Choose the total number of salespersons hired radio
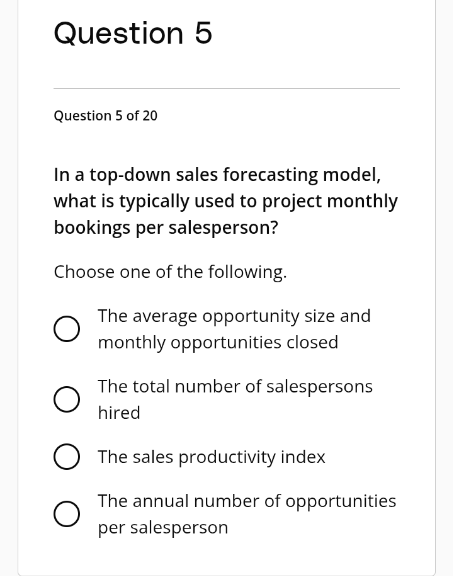 [x=66, y=399]
